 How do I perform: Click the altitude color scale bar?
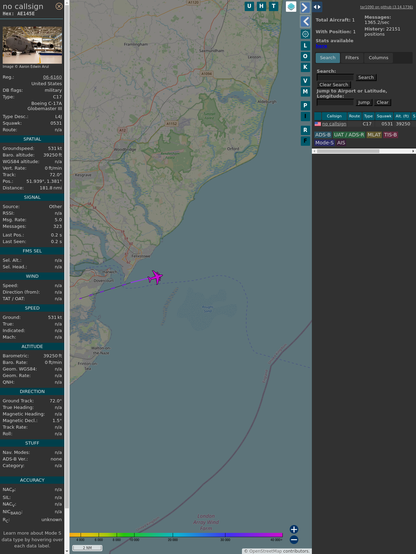click(176, 535)
